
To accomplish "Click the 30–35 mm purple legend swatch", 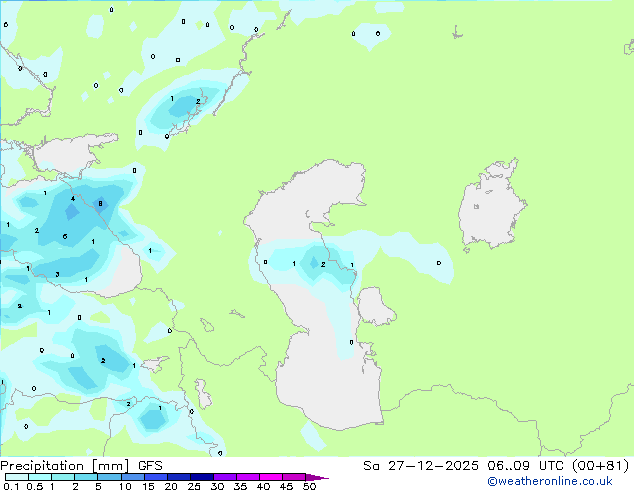I will (x=225, y=477).
